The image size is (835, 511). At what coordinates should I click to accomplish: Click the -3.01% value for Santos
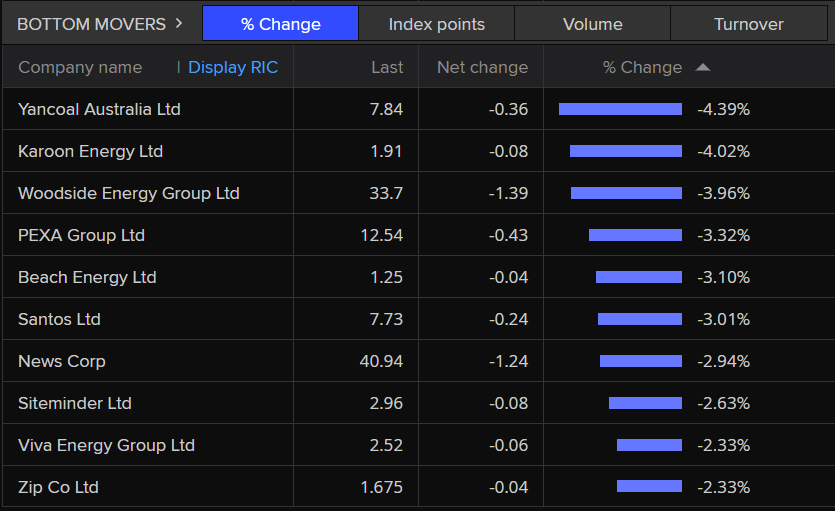(x=724, y=319)
